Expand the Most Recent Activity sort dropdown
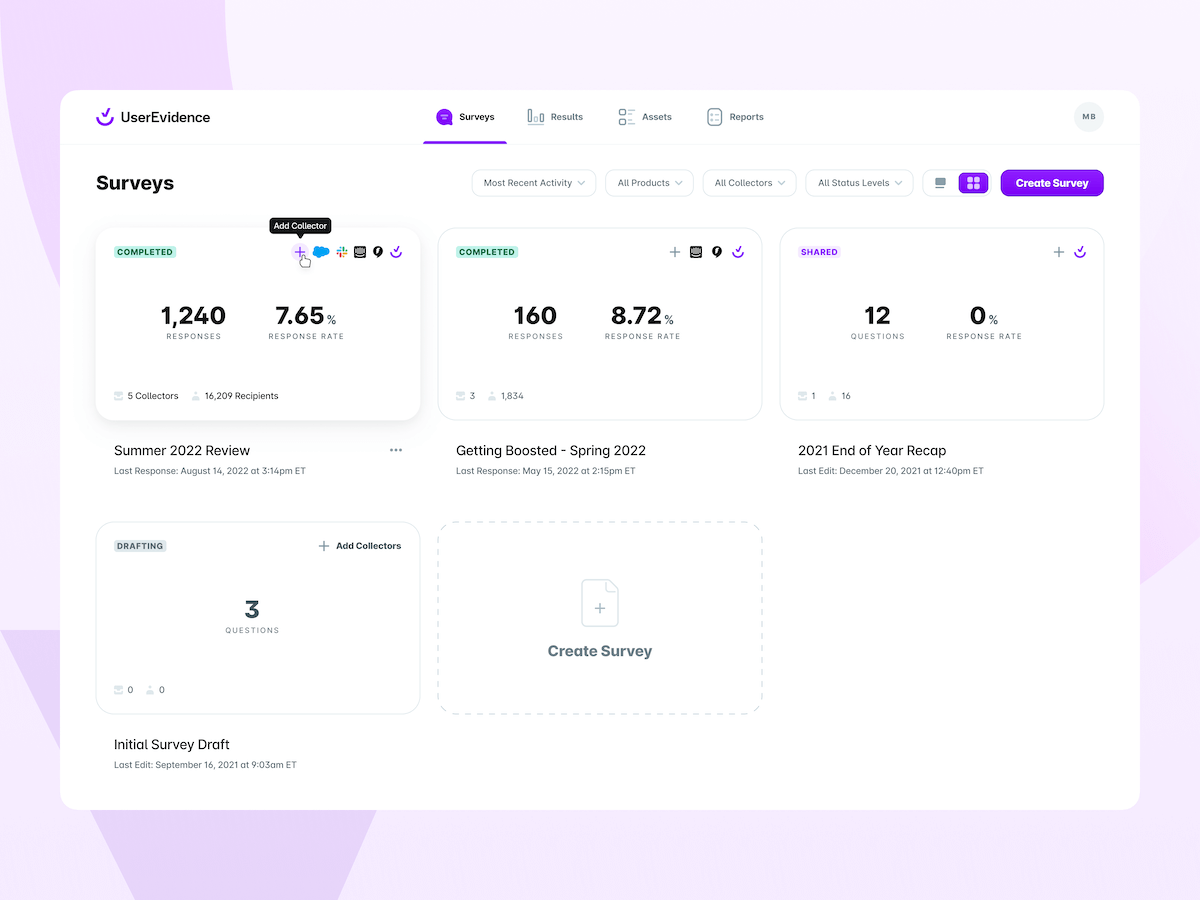This screenshot has height=900, width=1200. tap(534, 183)
